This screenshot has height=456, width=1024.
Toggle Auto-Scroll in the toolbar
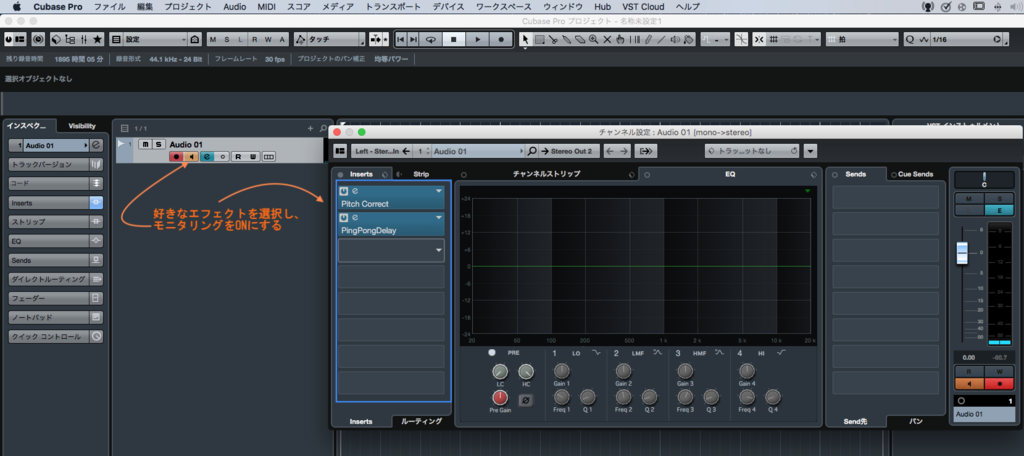[374, 39]
